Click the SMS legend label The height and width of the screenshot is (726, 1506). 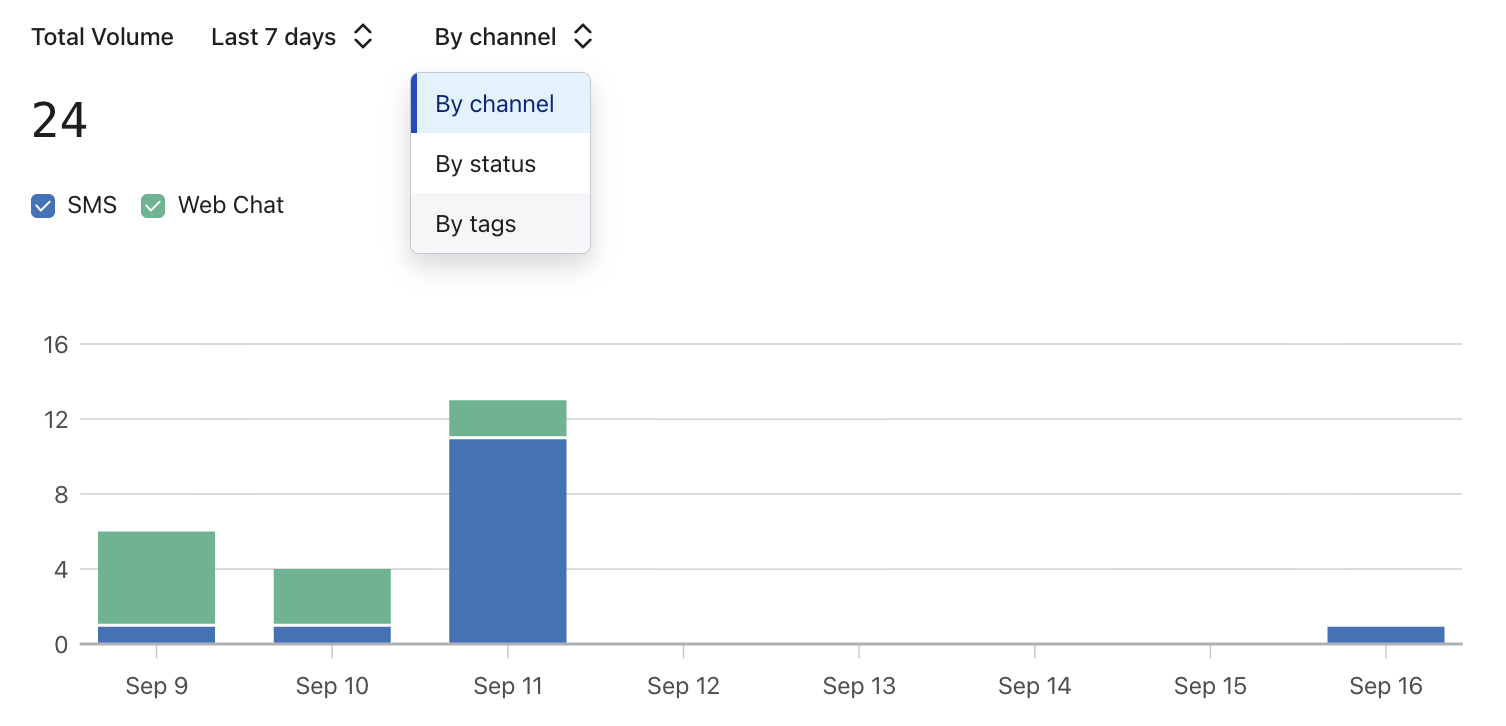[92, 206]
